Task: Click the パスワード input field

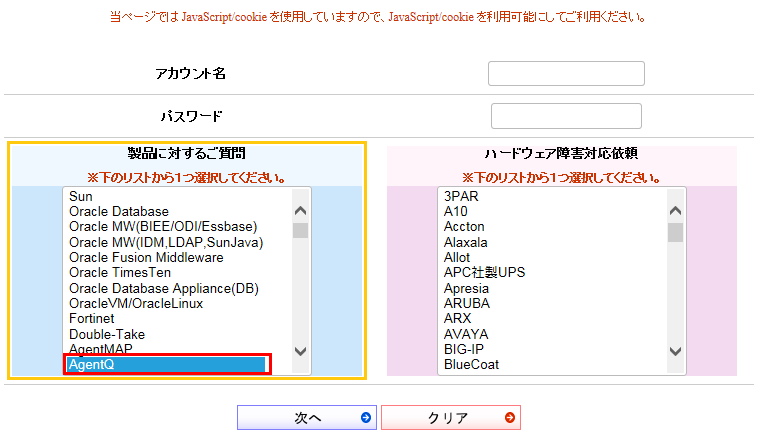Action: [x=566, y=116]
